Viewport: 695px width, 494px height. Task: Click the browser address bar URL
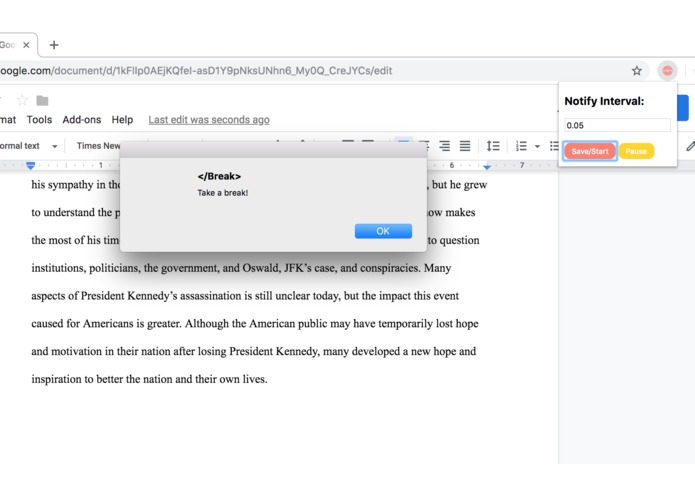point(196,71)
